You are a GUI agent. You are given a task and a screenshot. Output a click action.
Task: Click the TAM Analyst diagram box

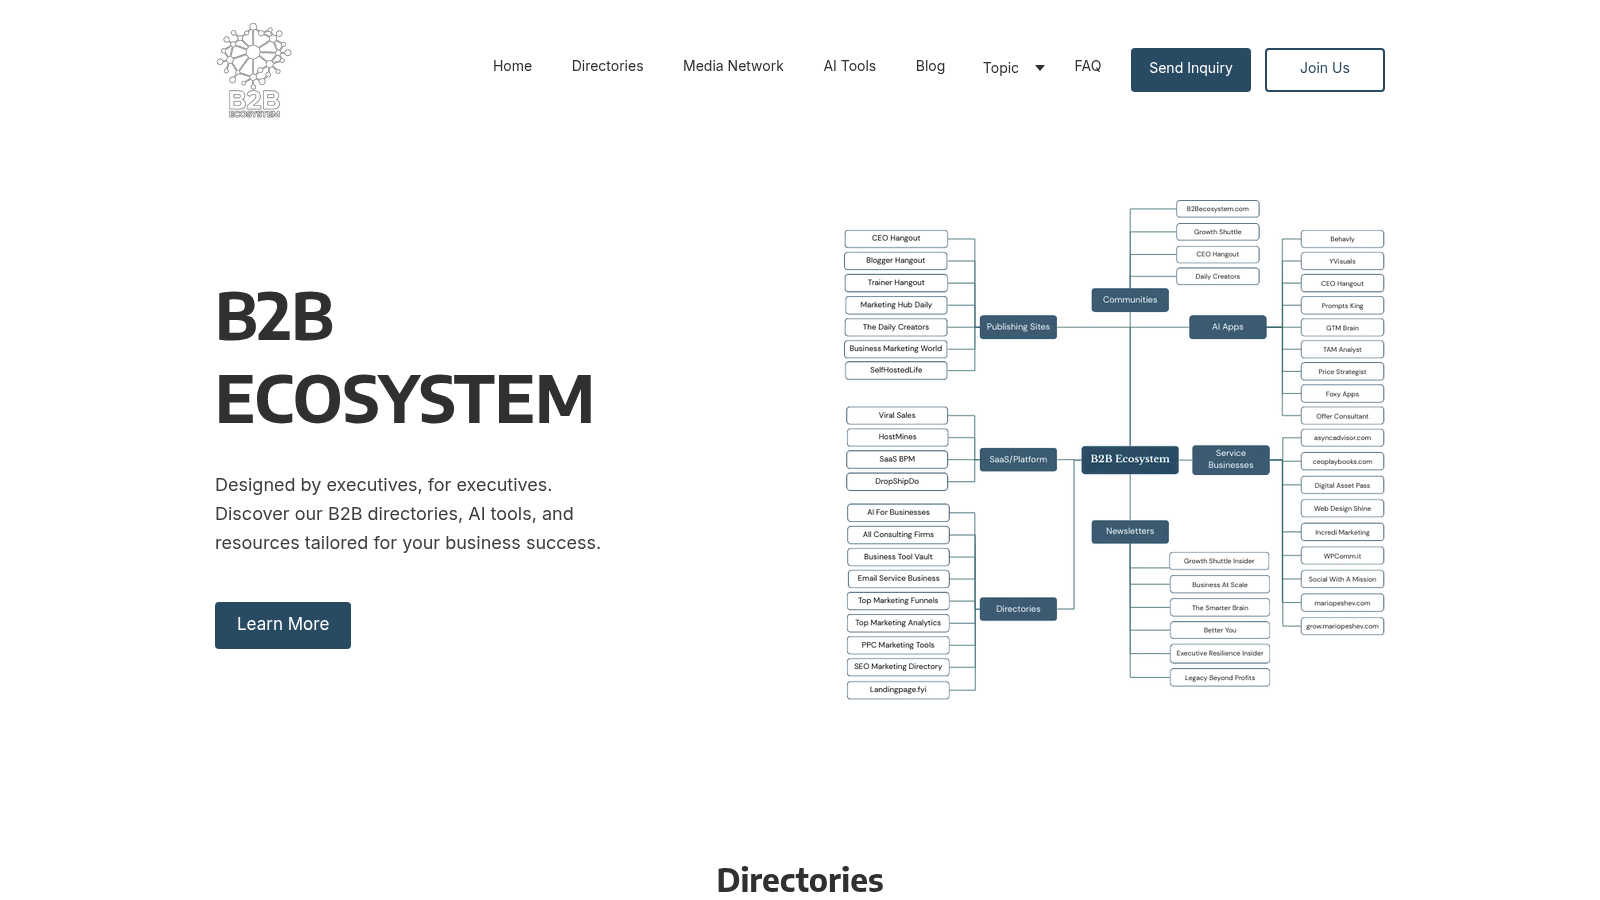[x=1342, y=350]
